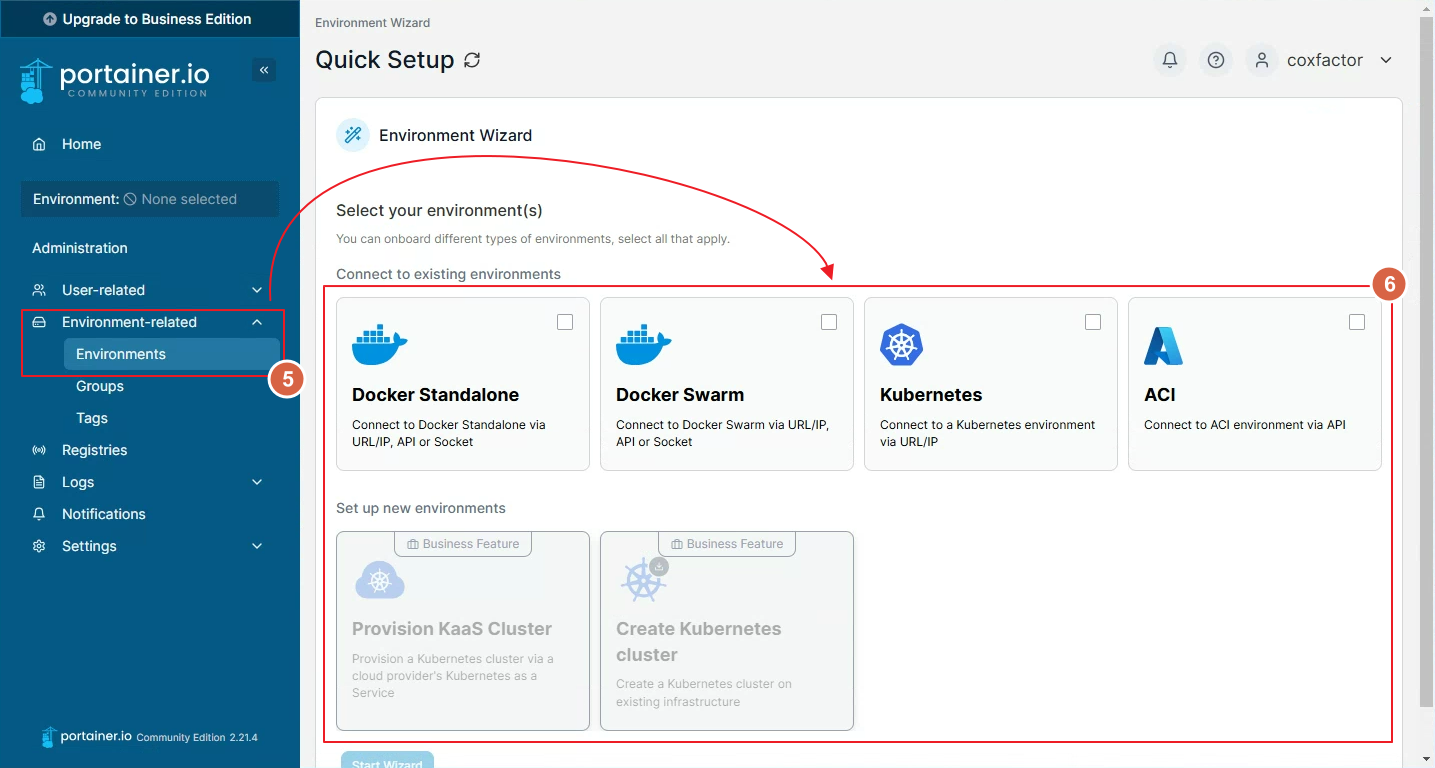Screen dimensions: 1435x768
Task: Check the ACI checkbox
Action: 1357,322
